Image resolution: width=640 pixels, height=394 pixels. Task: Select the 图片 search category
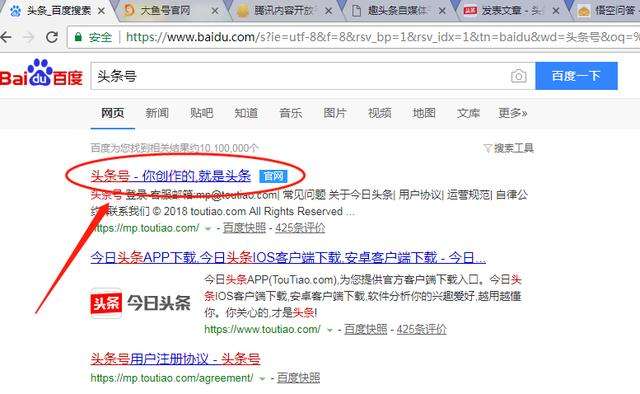click(x=335, y=113)
